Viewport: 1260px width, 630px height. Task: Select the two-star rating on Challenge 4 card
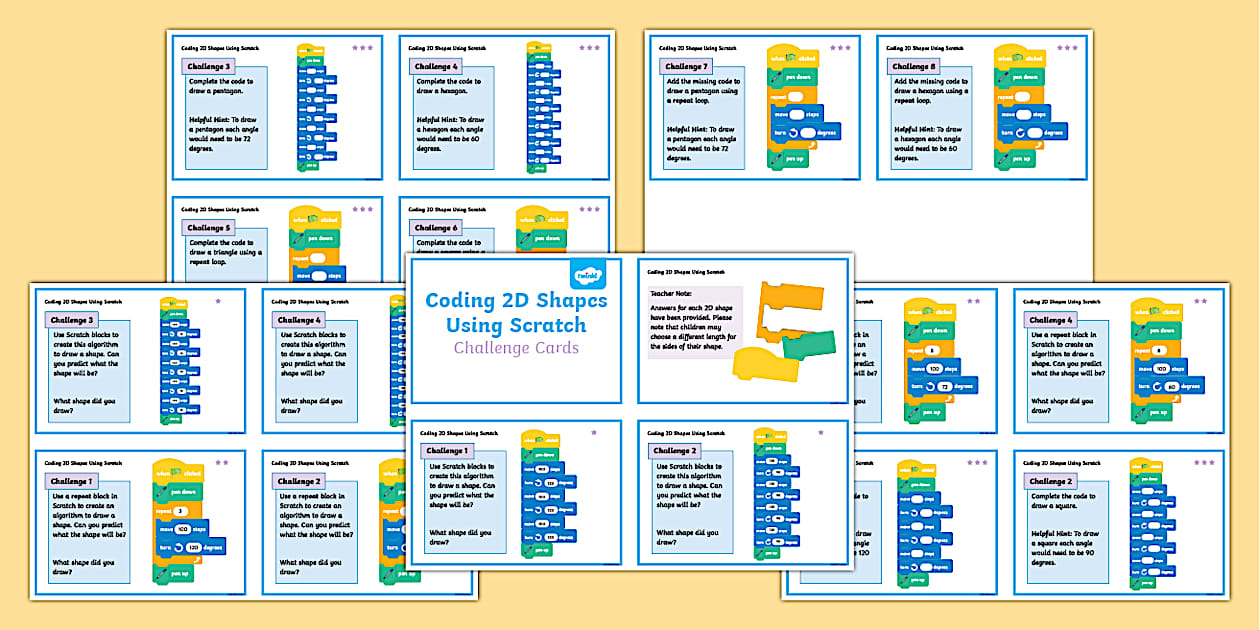(1200, 301)
